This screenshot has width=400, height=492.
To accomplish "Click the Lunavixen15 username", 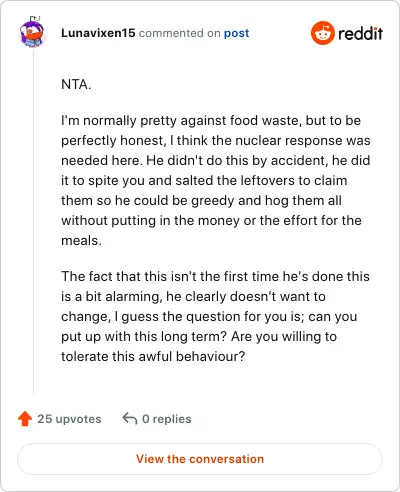I will pyautogui.click(x=98, y=33).
